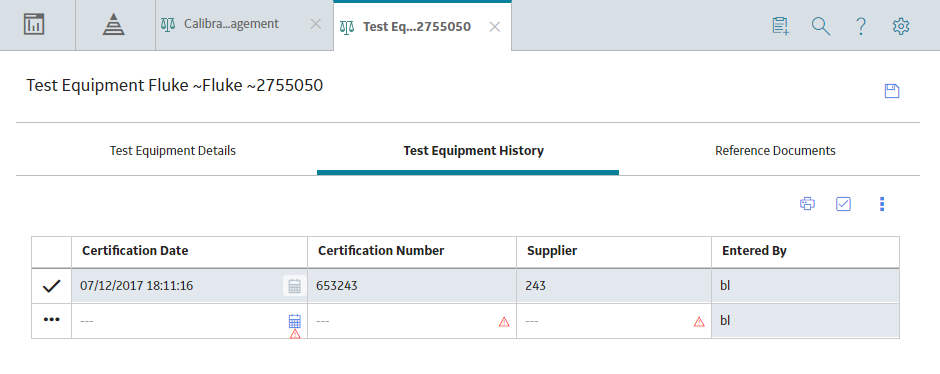940x374 pixels.
Task: Click the empty Certification Number field
Action: coord(412,321)
